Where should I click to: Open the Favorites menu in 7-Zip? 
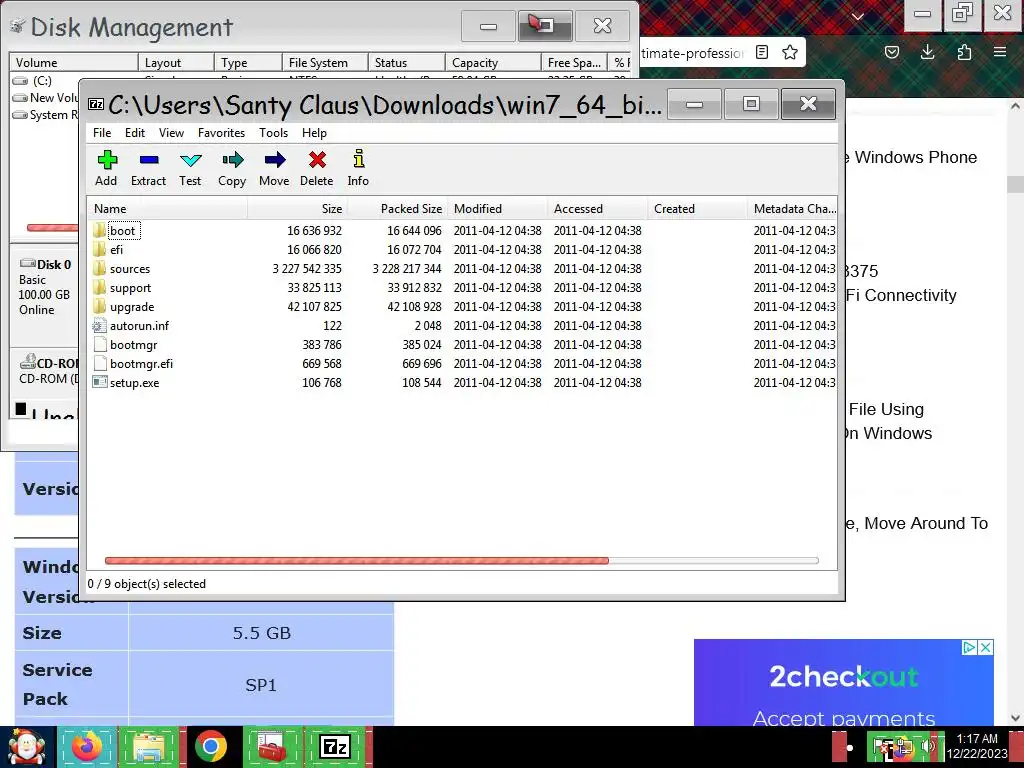coord(221,133)
